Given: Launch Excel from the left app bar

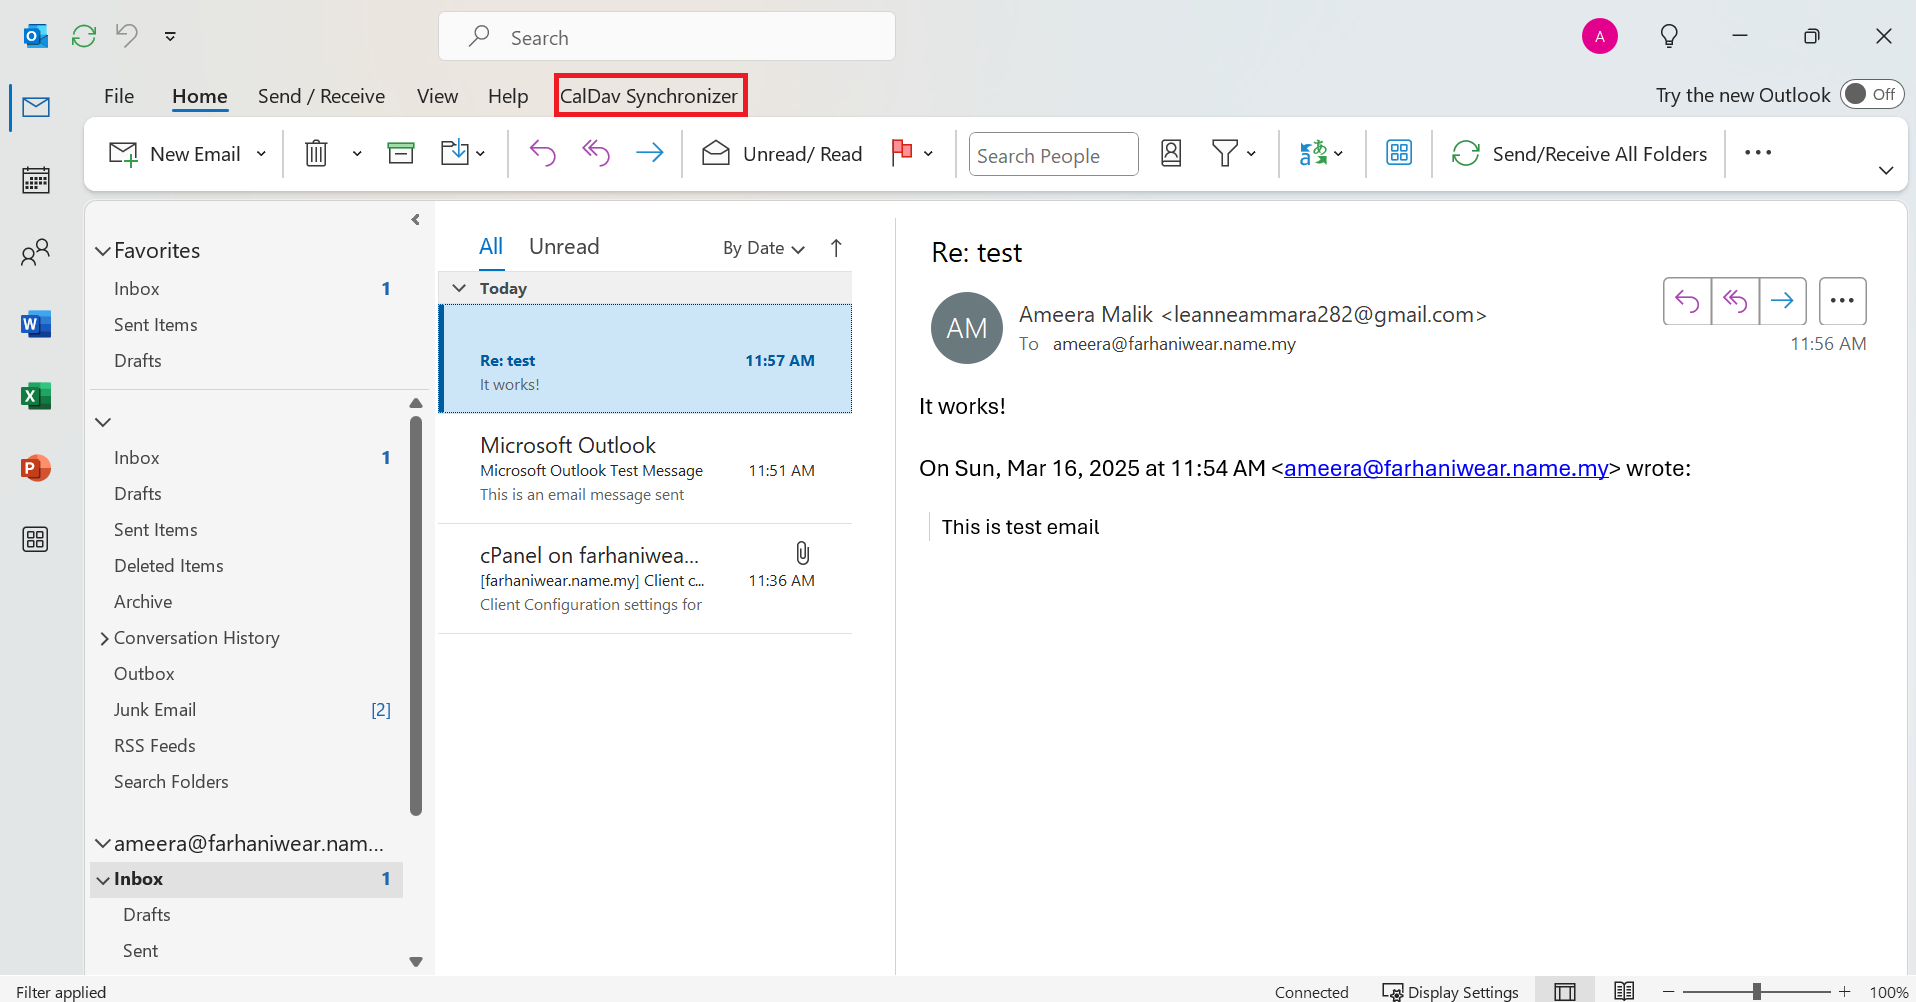Looking at the screenshot, I should (x=36, y=396).
